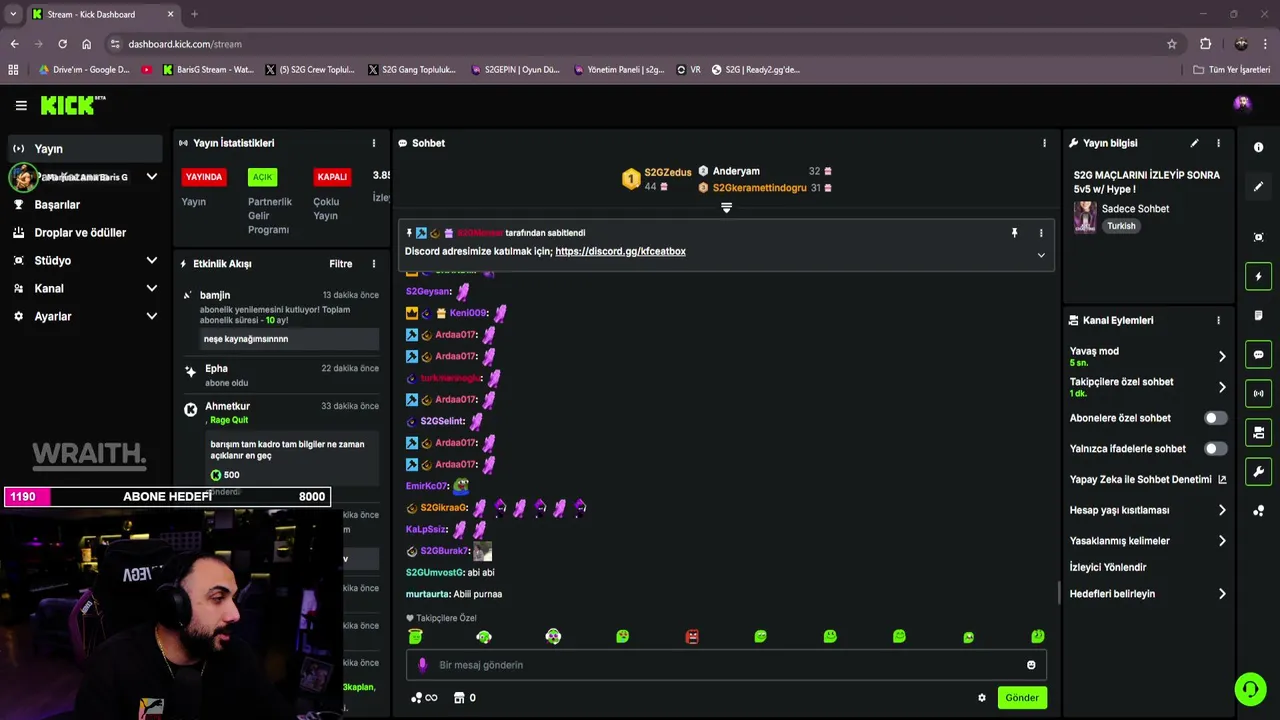Viewport: 1280px width, 720px height.
Task: Edit stream info with pencil icon
Action: [x=1194, y=143]
